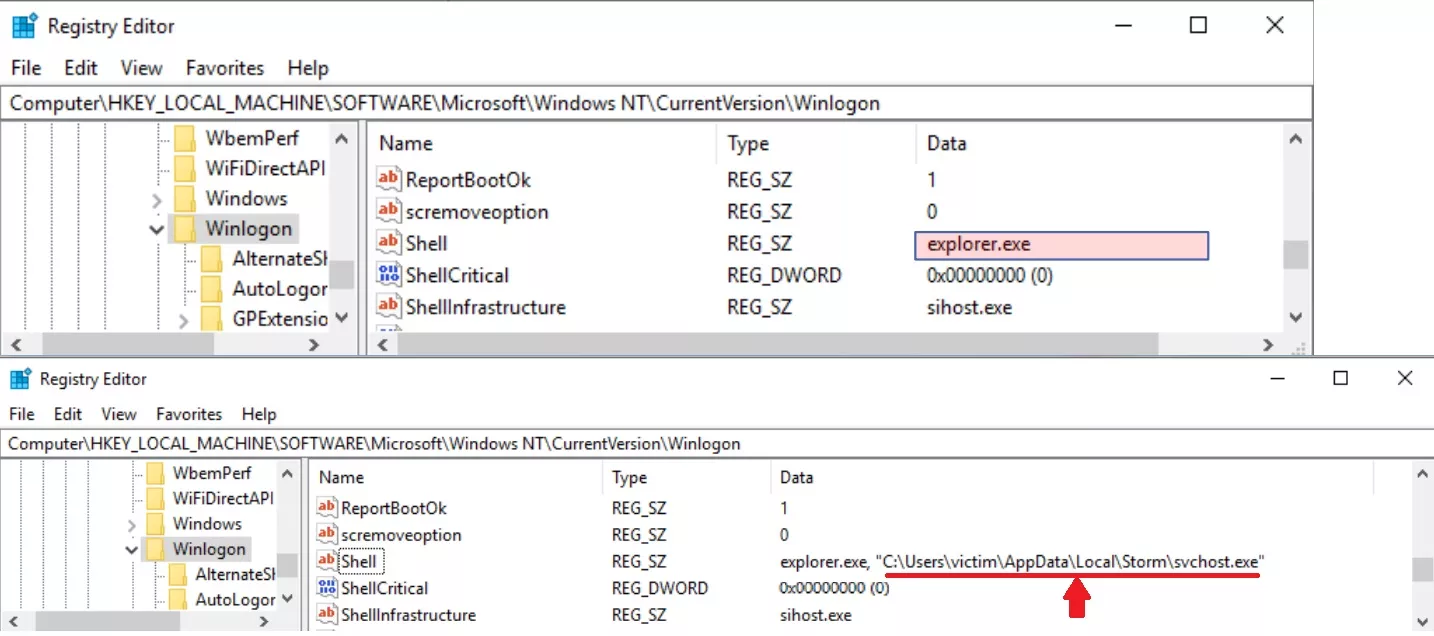The width and height of the screenshot is (1434, 636).
Task: Select GPExtensio folder icon in top window tree
Action: (211, 319)
